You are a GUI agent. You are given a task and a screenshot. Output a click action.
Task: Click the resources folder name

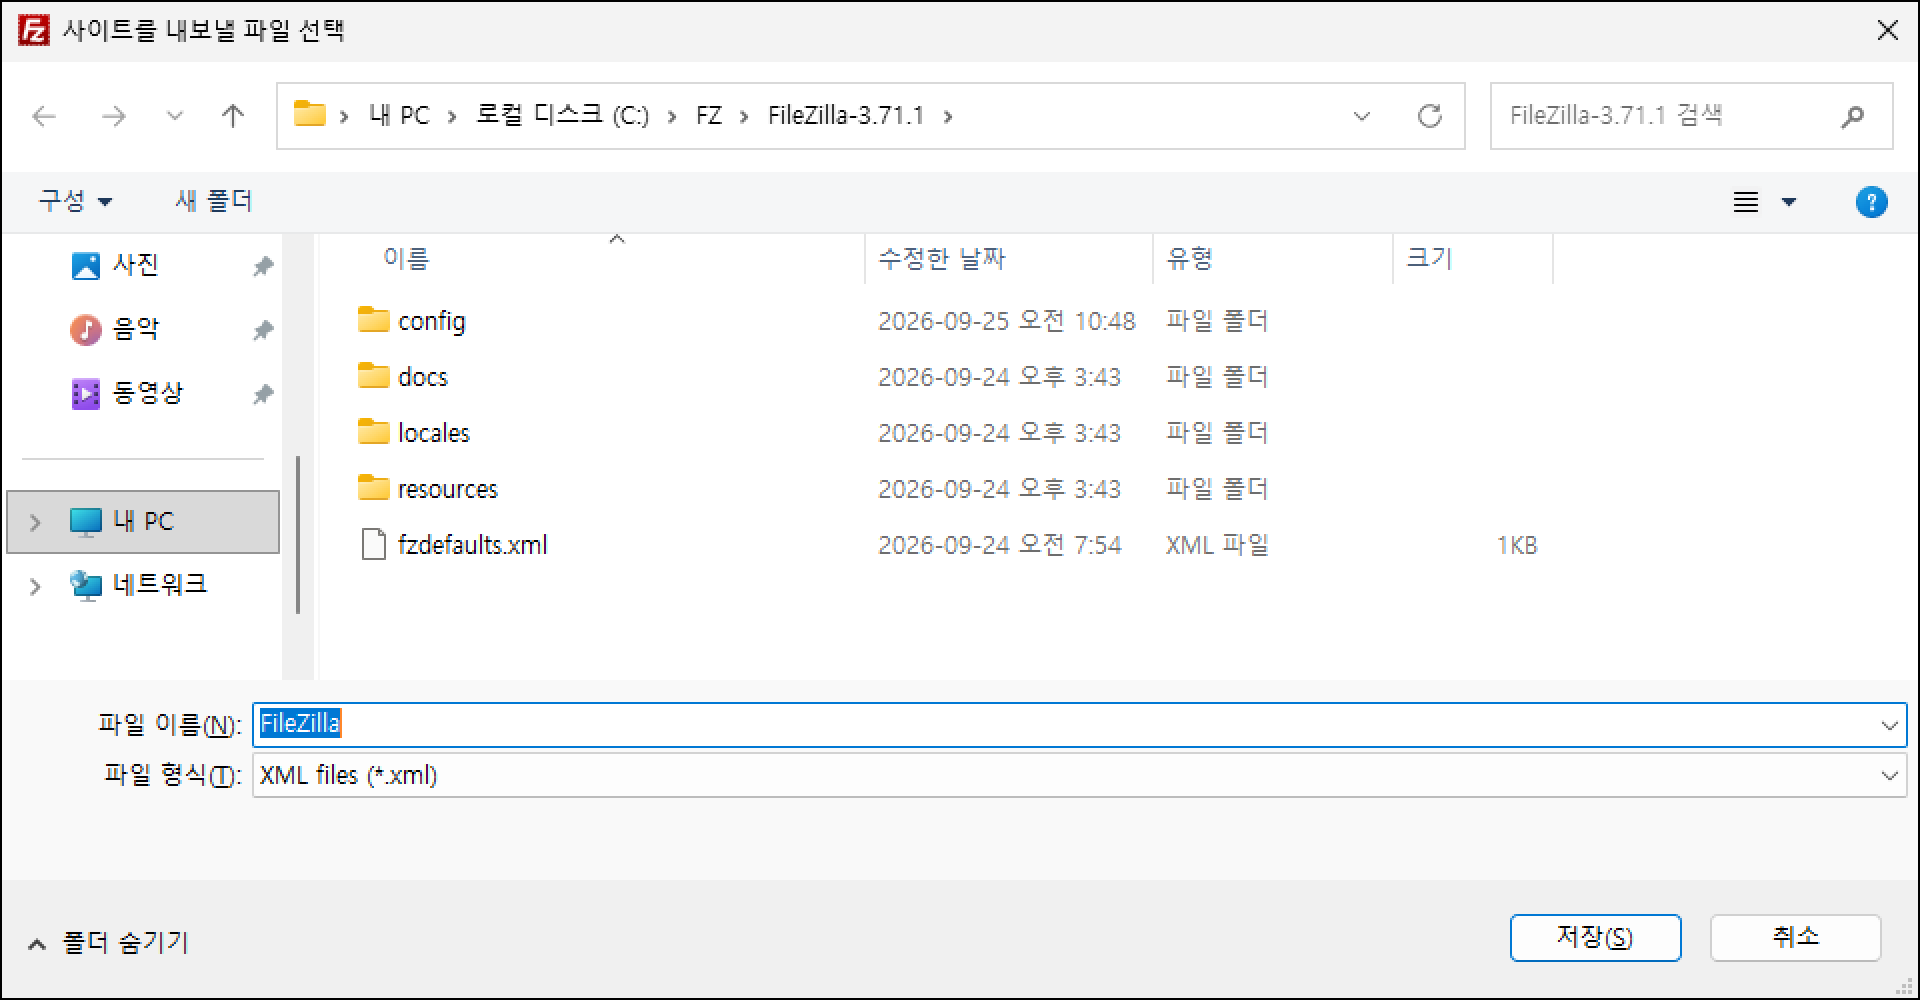(x=448, y=489)
